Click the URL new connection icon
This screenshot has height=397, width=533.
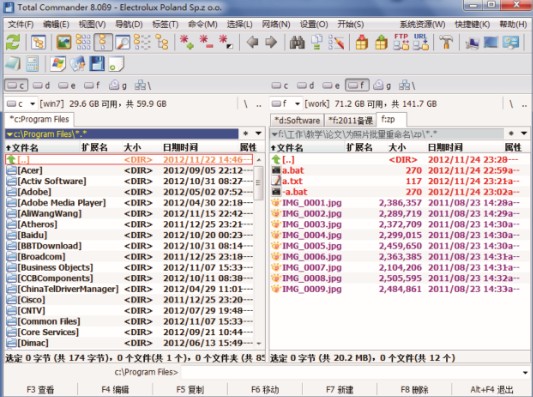click(x=421, y=42)
